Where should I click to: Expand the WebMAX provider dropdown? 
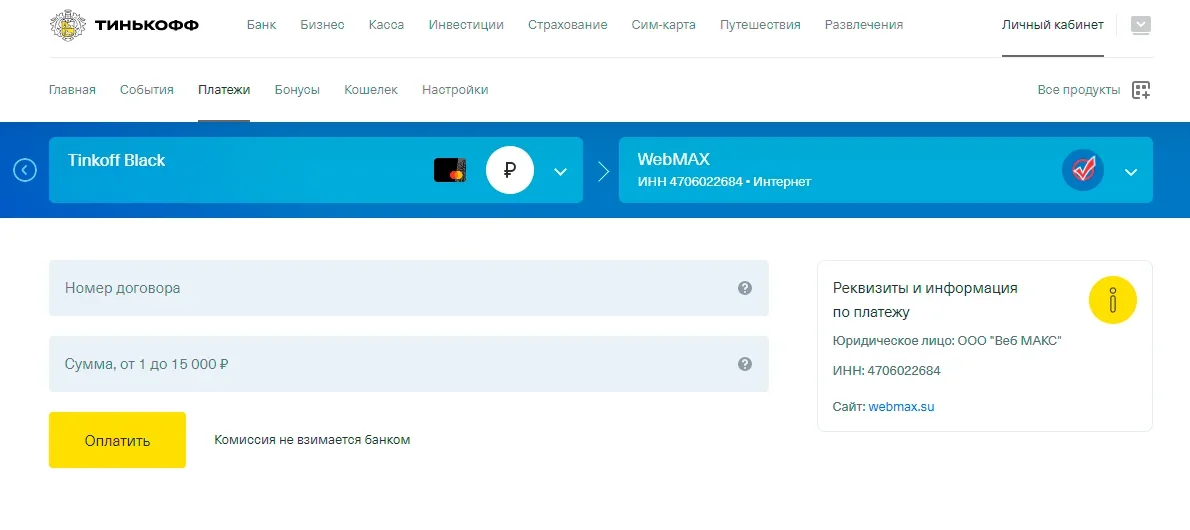(x=1131, y=172)
